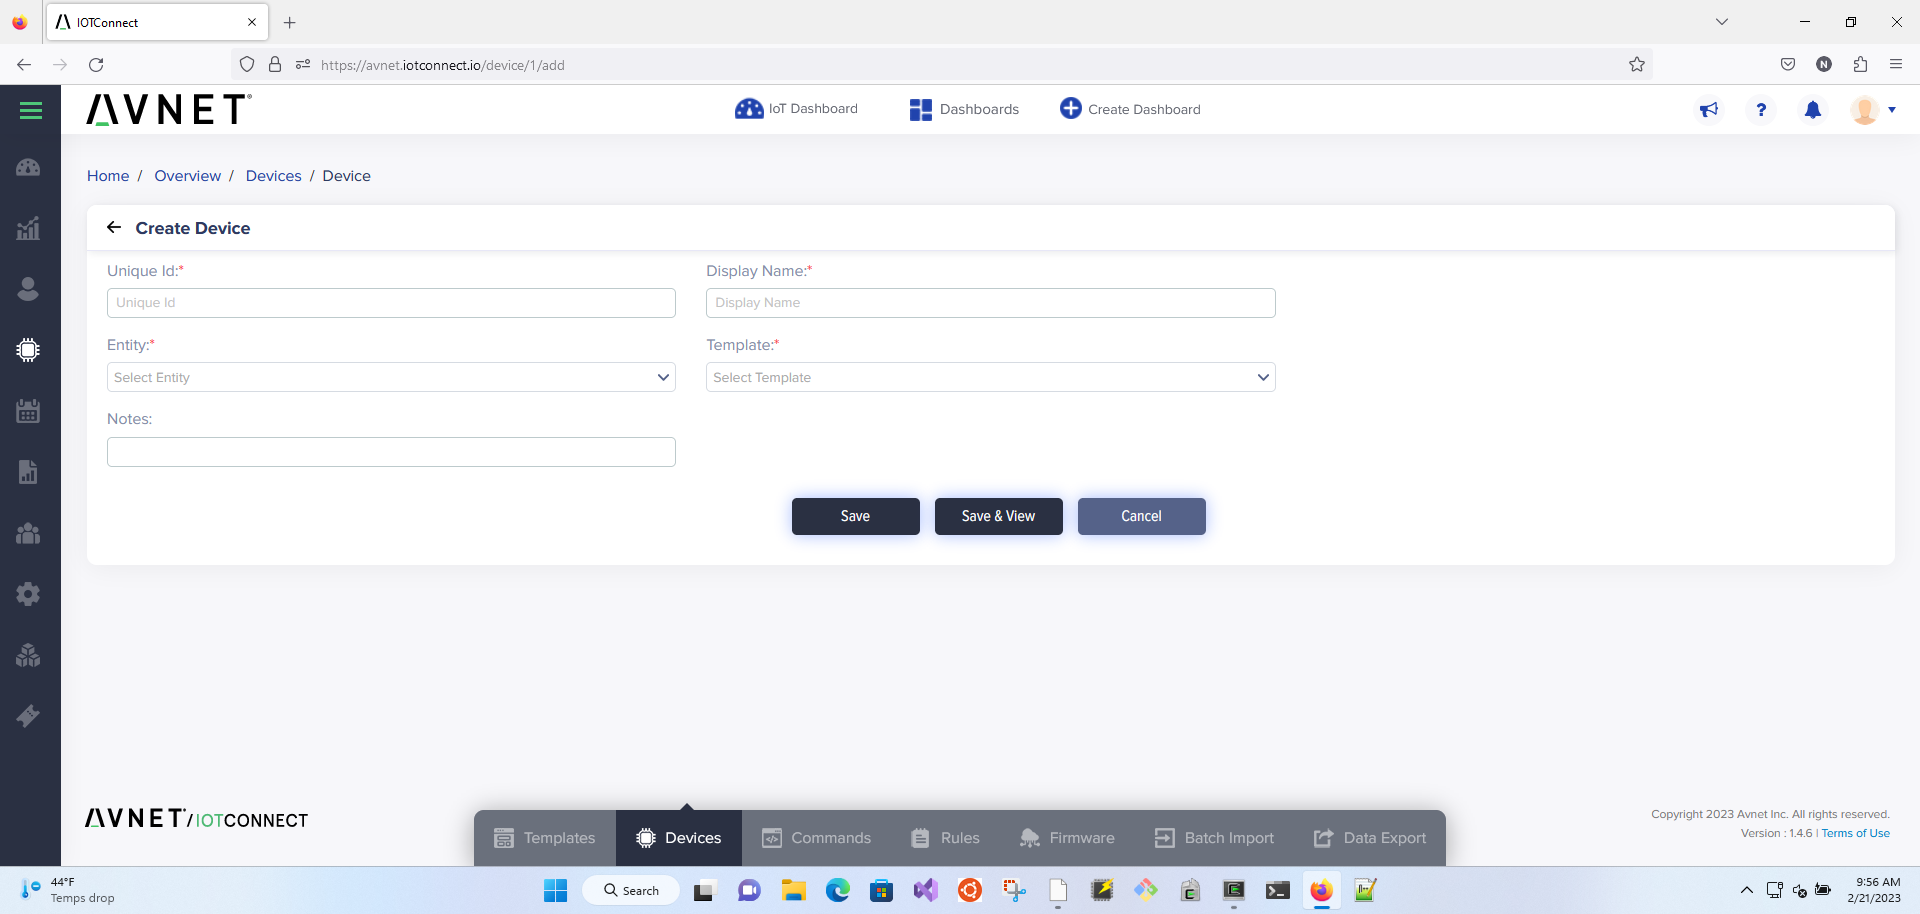Open IoT Dashboard
Viewport: 1920px width, 914px height.
coord(796,109)
